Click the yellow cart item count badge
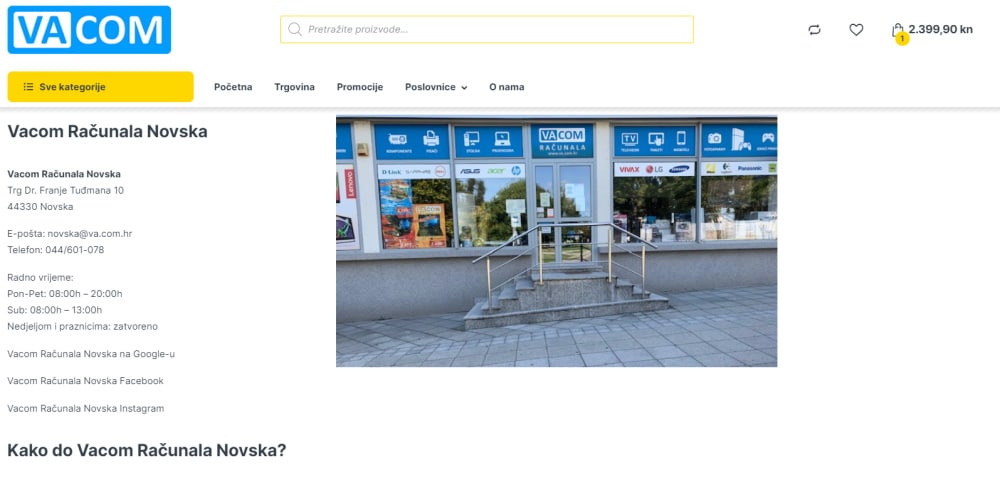1000x480 pixels. (x=902, y=39)
